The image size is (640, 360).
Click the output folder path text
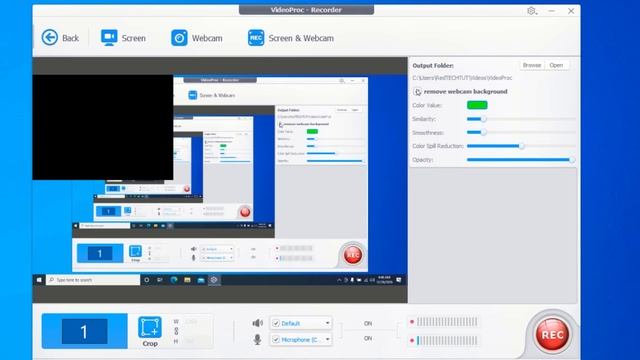coord(462,78)
